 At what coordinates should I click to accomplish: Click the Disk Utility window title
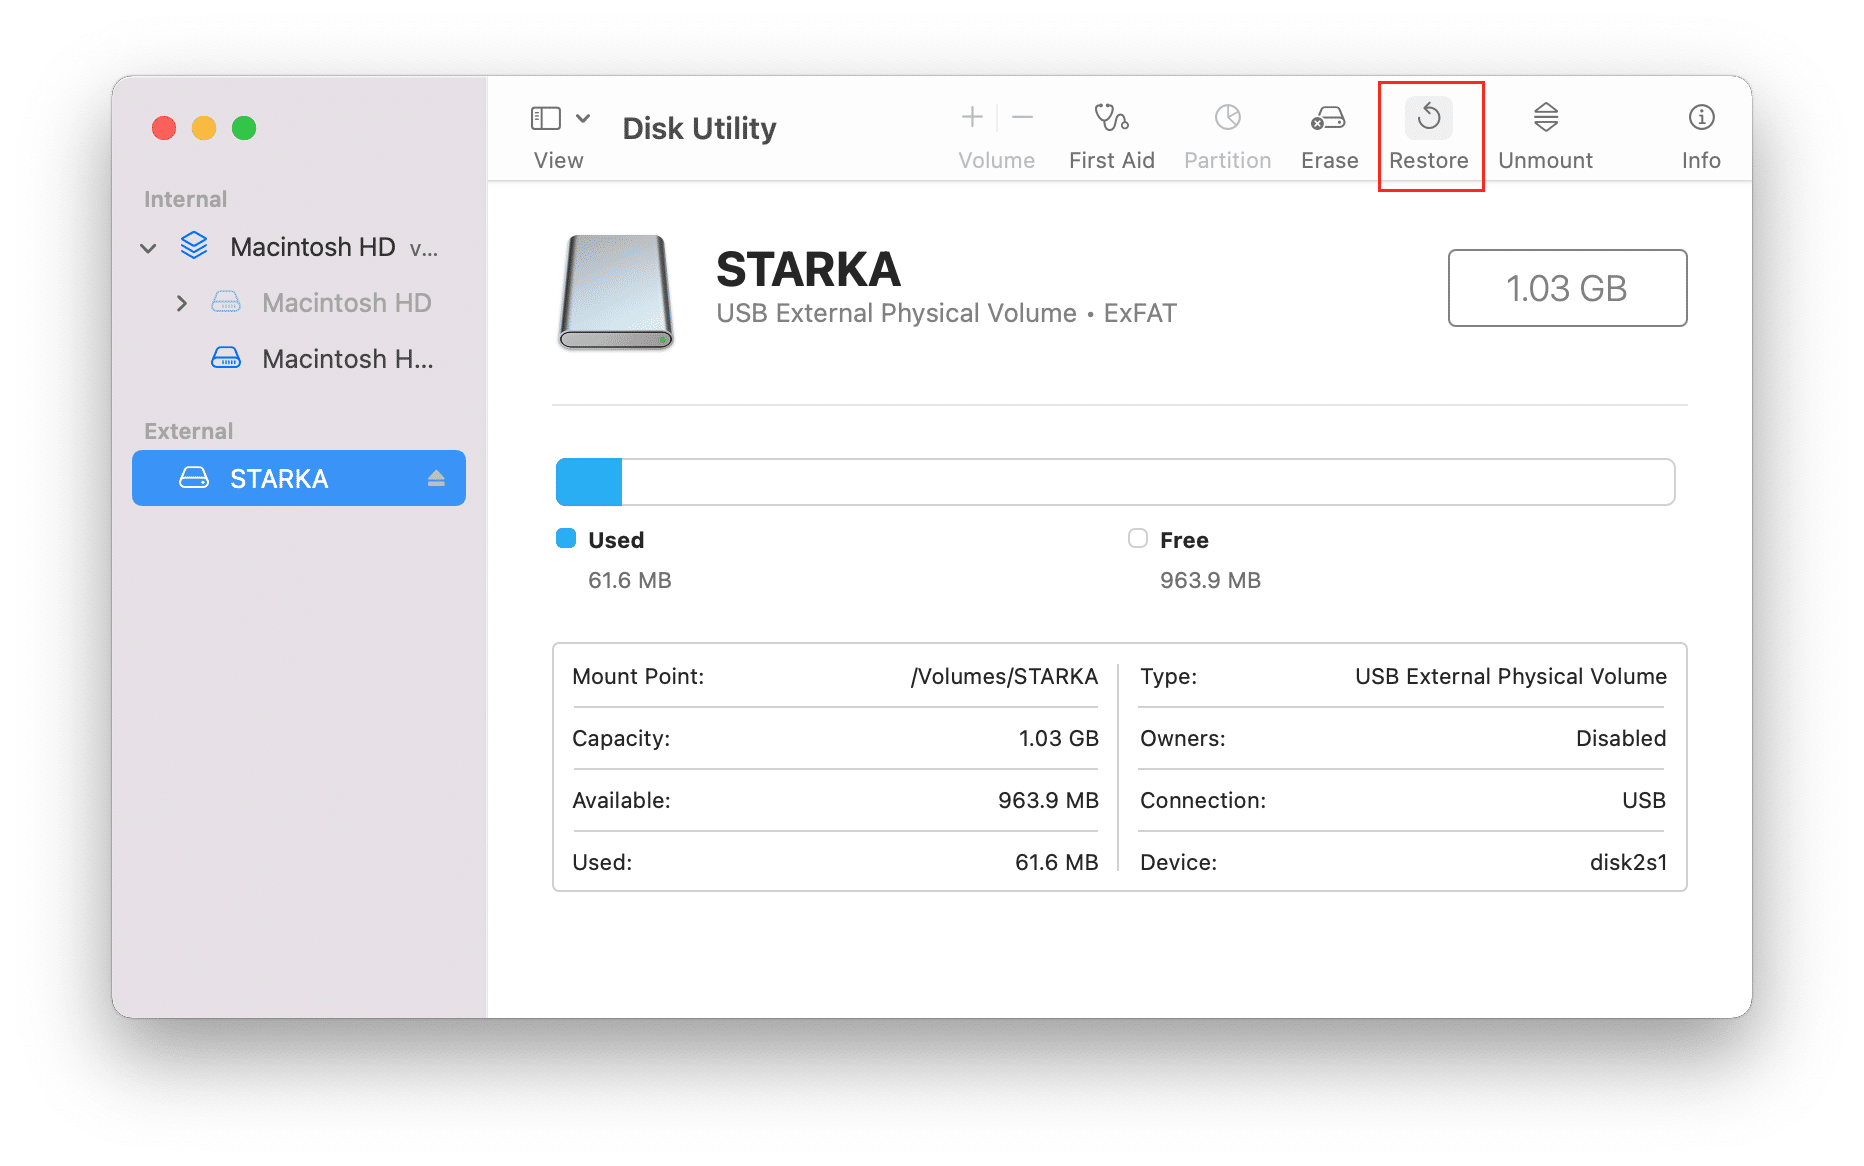click(x=699, y=128)
